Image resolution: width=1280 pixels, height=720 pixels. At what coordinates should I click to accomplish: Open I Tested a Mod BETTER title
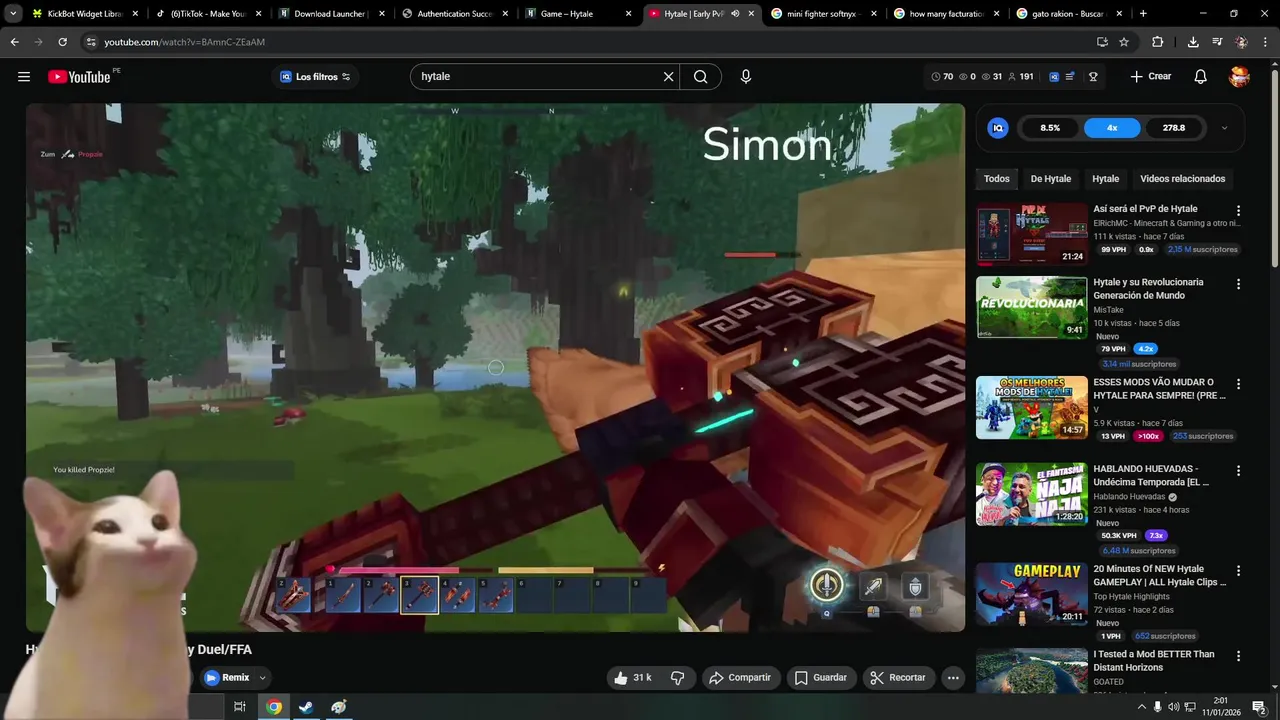point(1154,660)
